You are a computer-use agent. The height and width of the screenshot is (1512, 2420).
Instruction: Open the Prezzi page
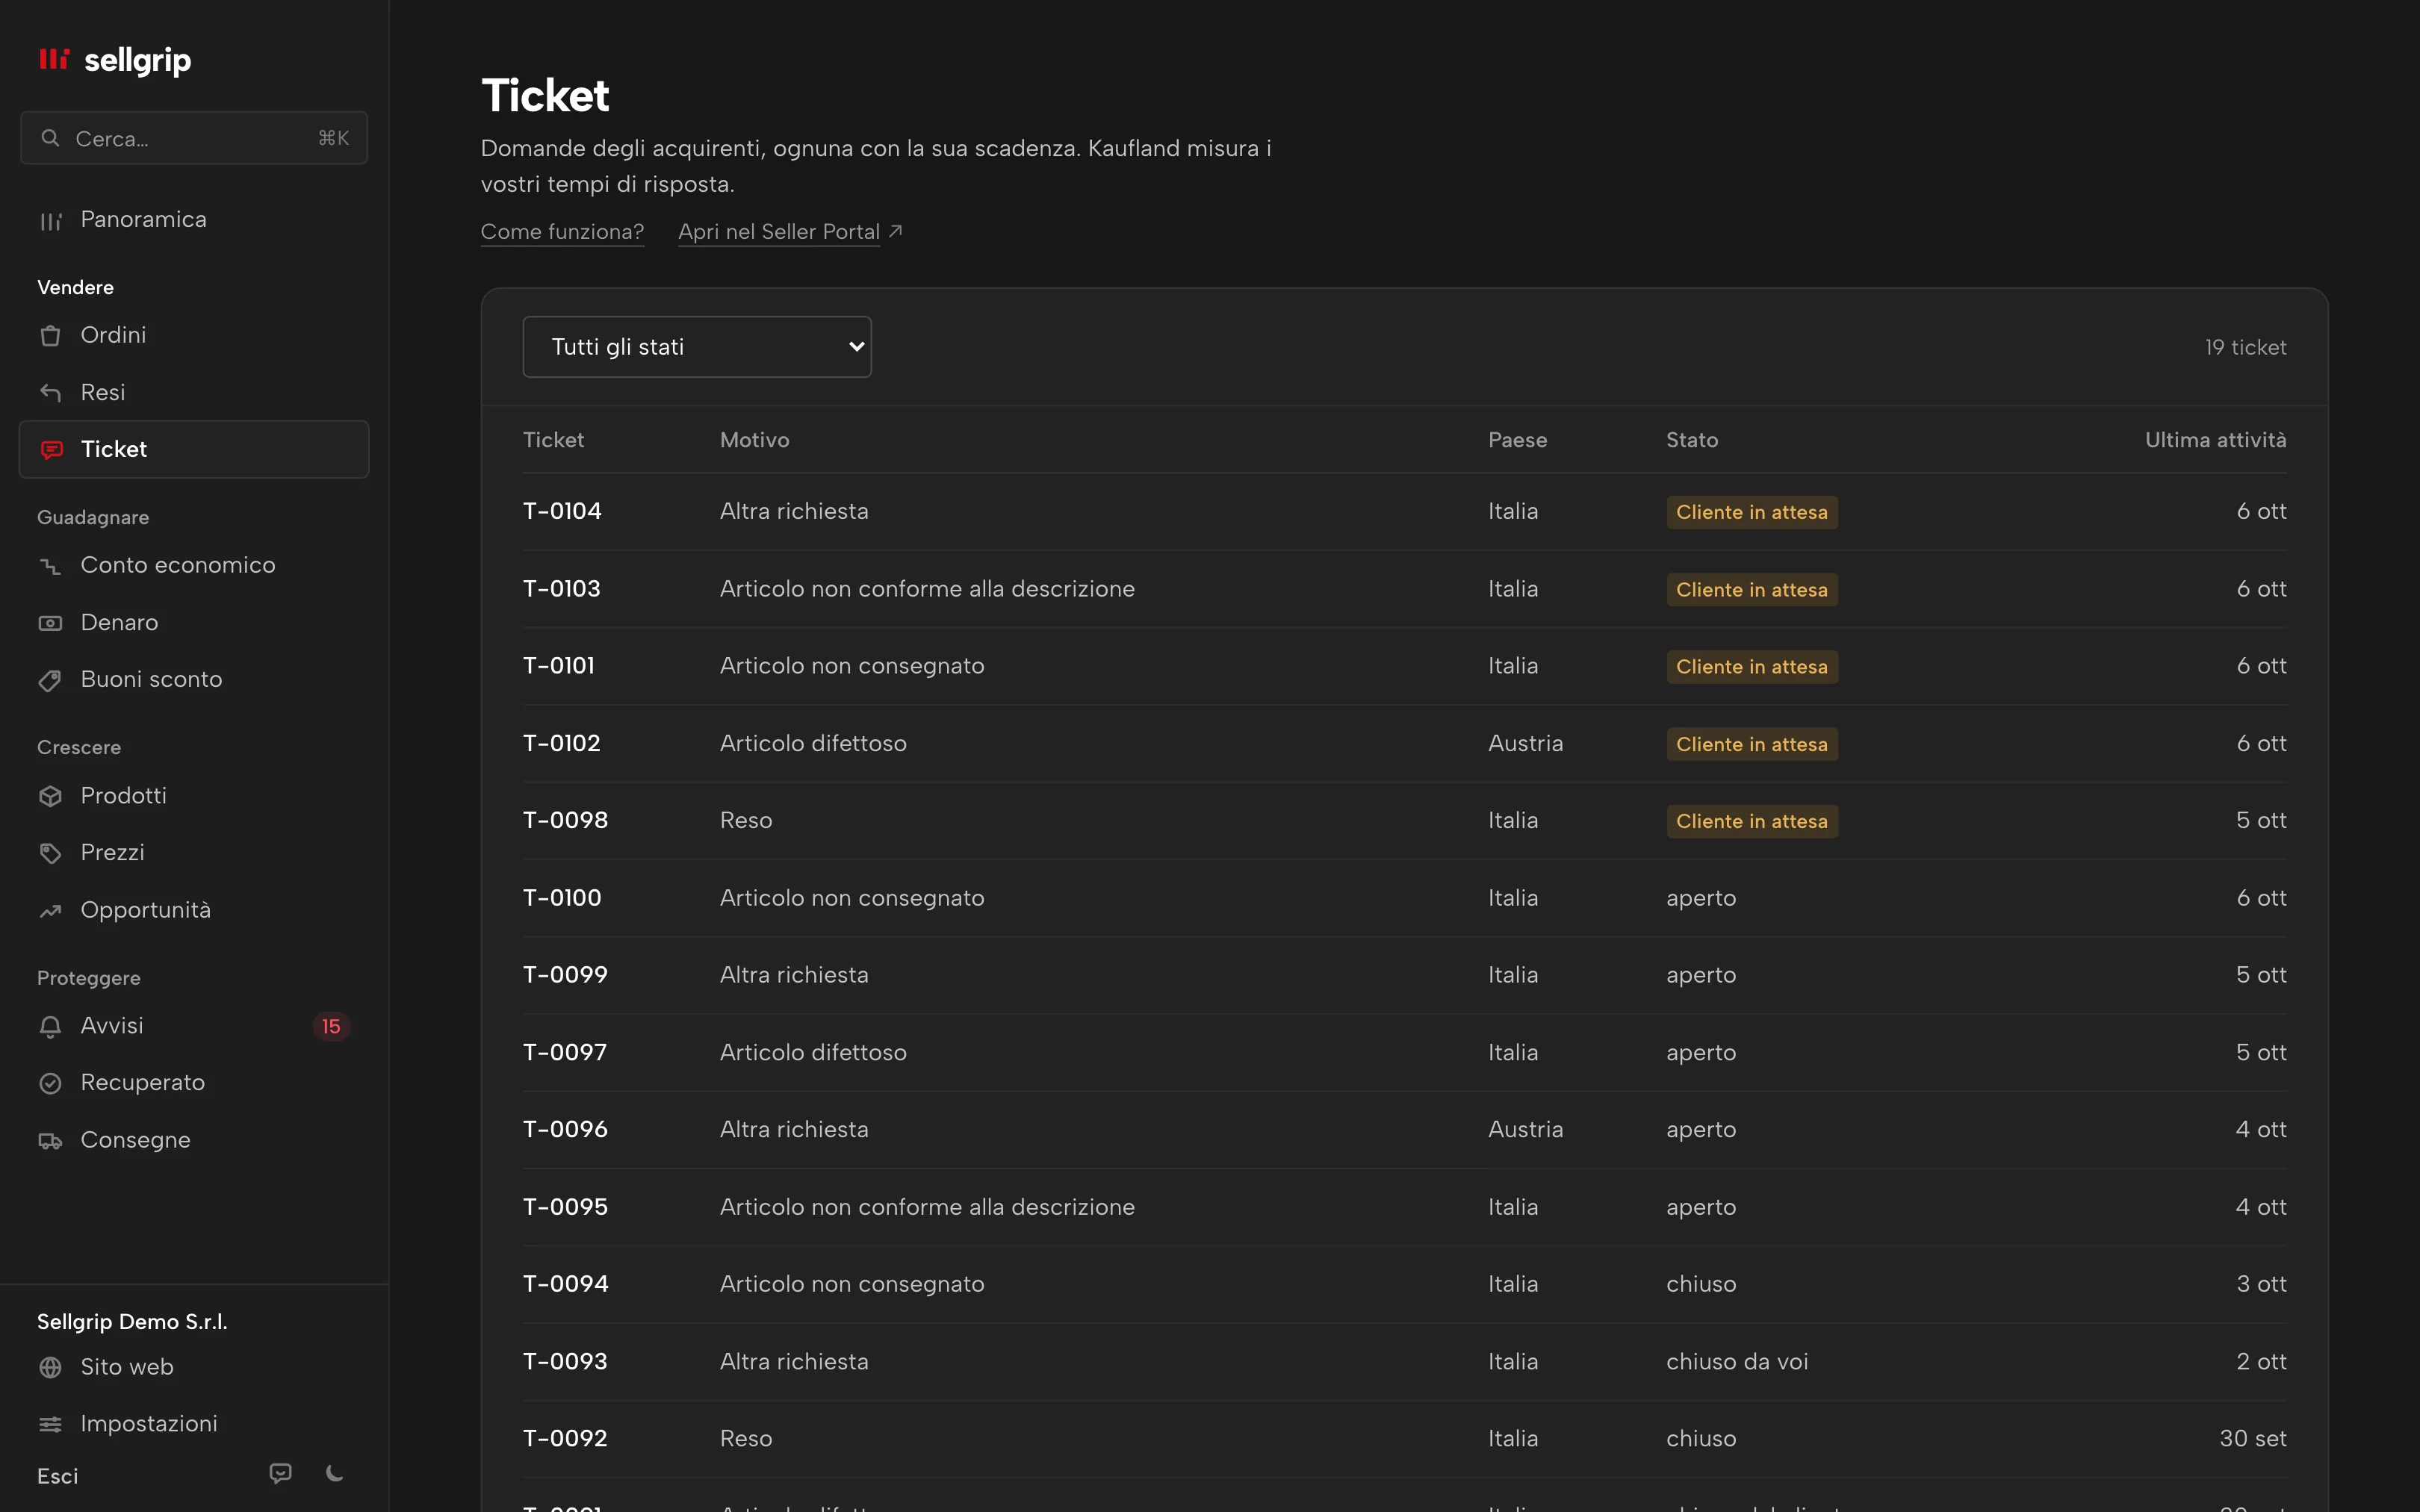tap(194, 852)
